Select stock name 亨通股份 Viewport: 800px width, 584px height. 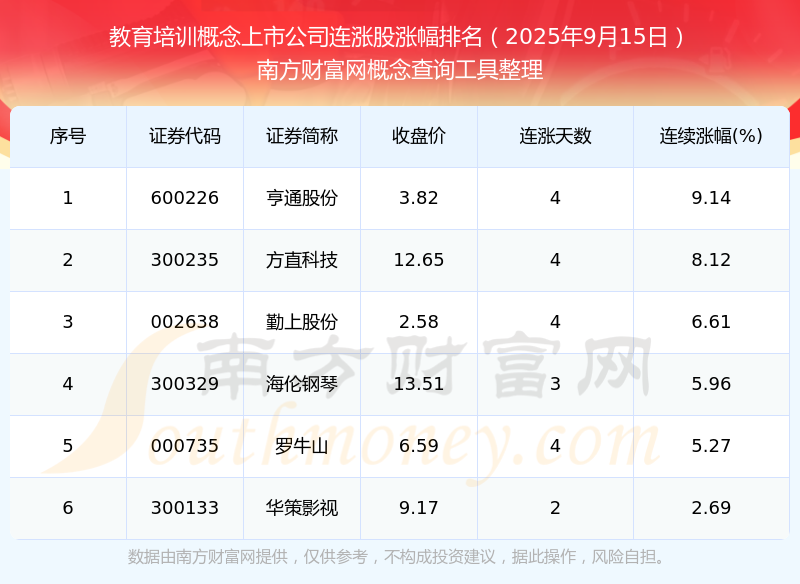click(302, 198)
